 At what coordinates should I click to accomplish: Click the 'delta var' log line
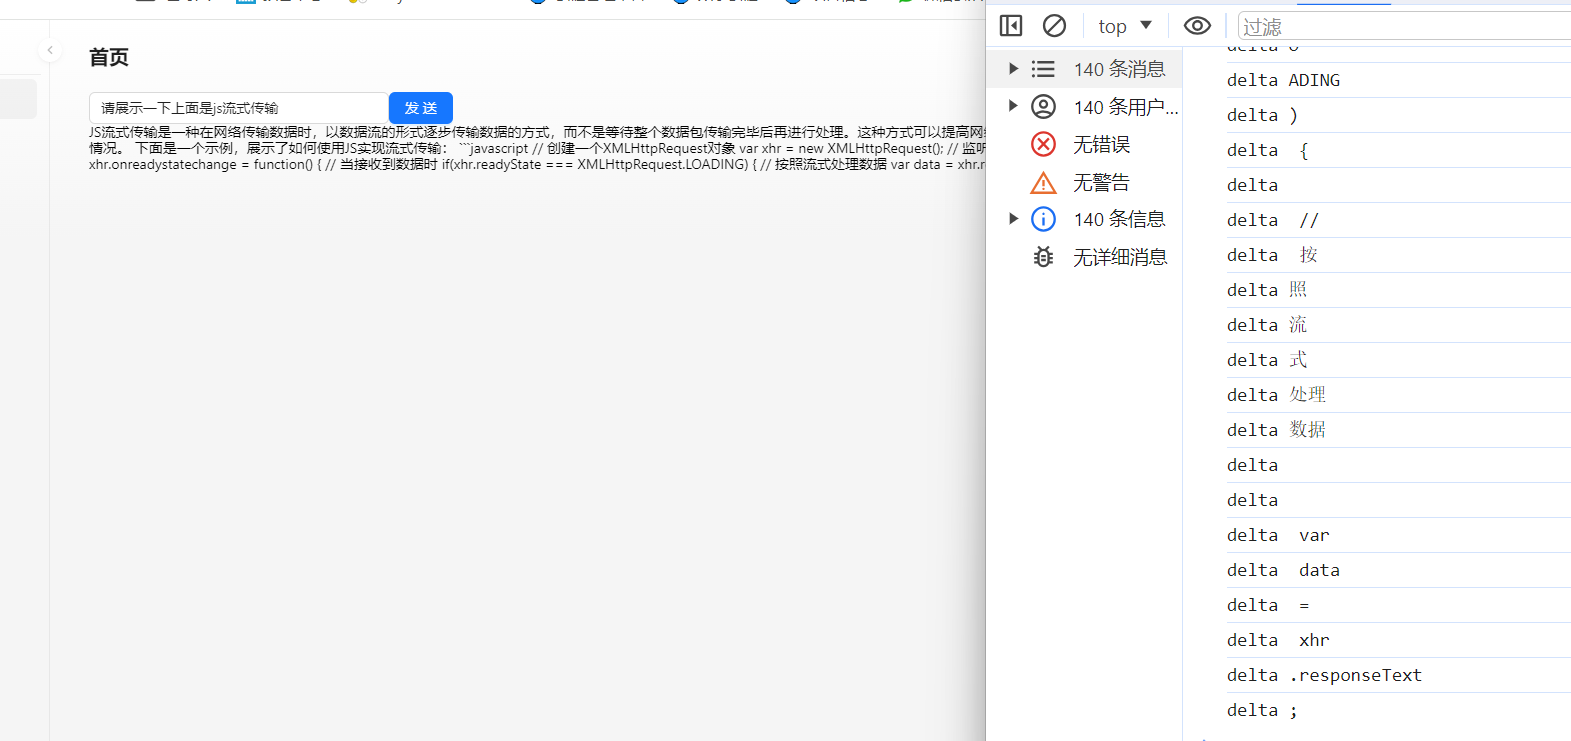tap(1399, 535)
